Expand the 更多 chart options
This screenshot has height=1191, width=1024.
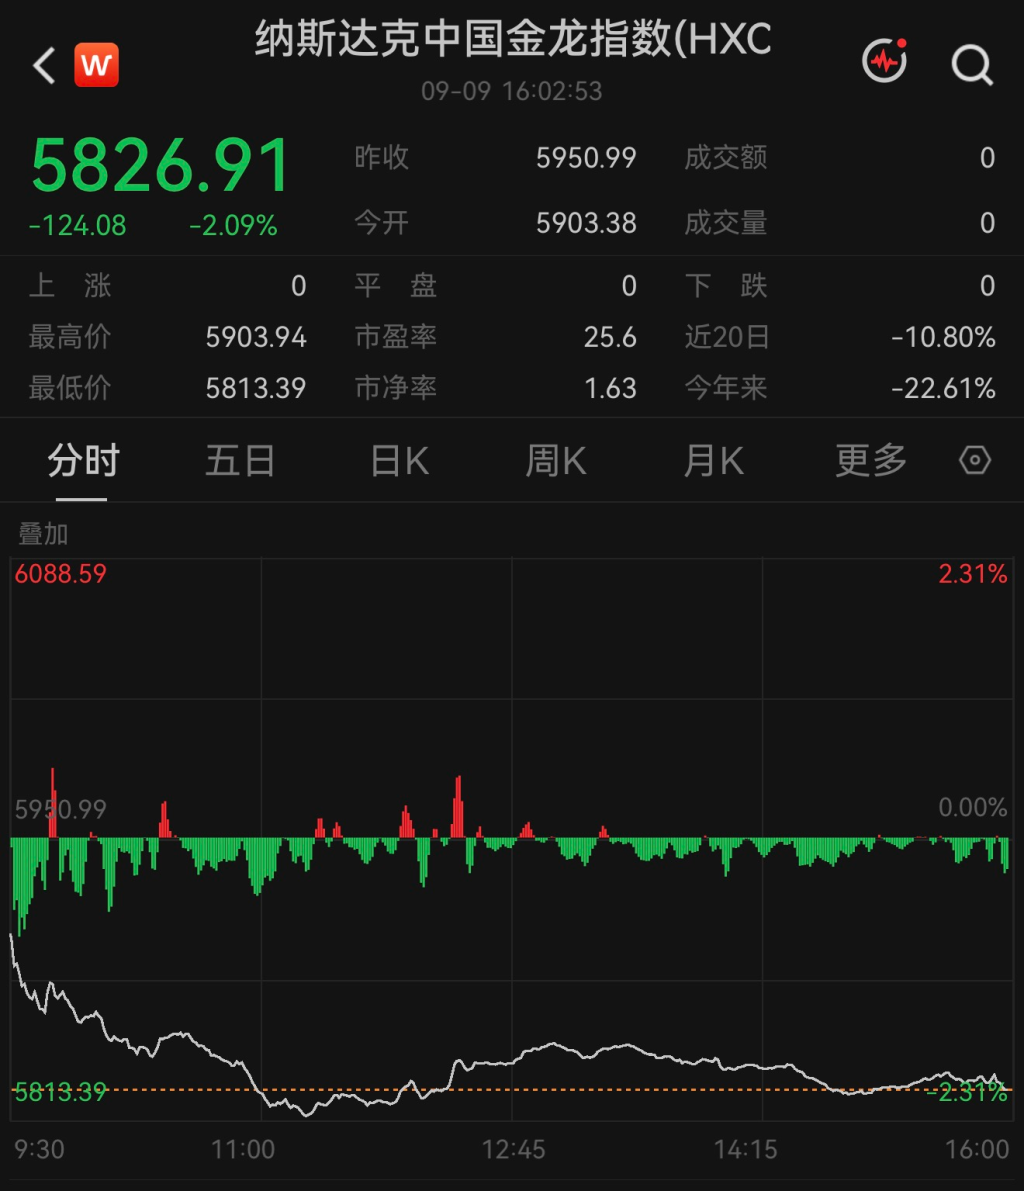click(871, 460)
